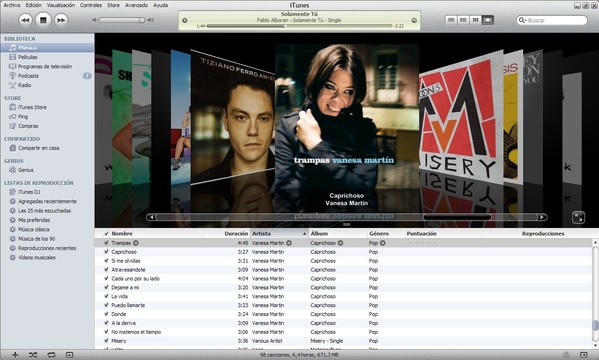Skip to next track with forward button
This screenshot has height=360, width=599.
61,20
